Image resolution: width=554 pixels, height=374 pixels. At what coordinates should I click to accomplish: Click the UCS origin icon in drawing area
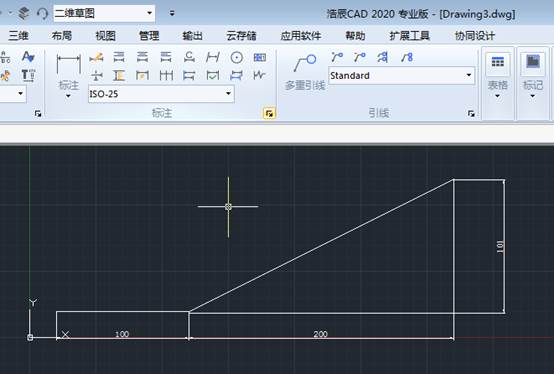[30, 338]
